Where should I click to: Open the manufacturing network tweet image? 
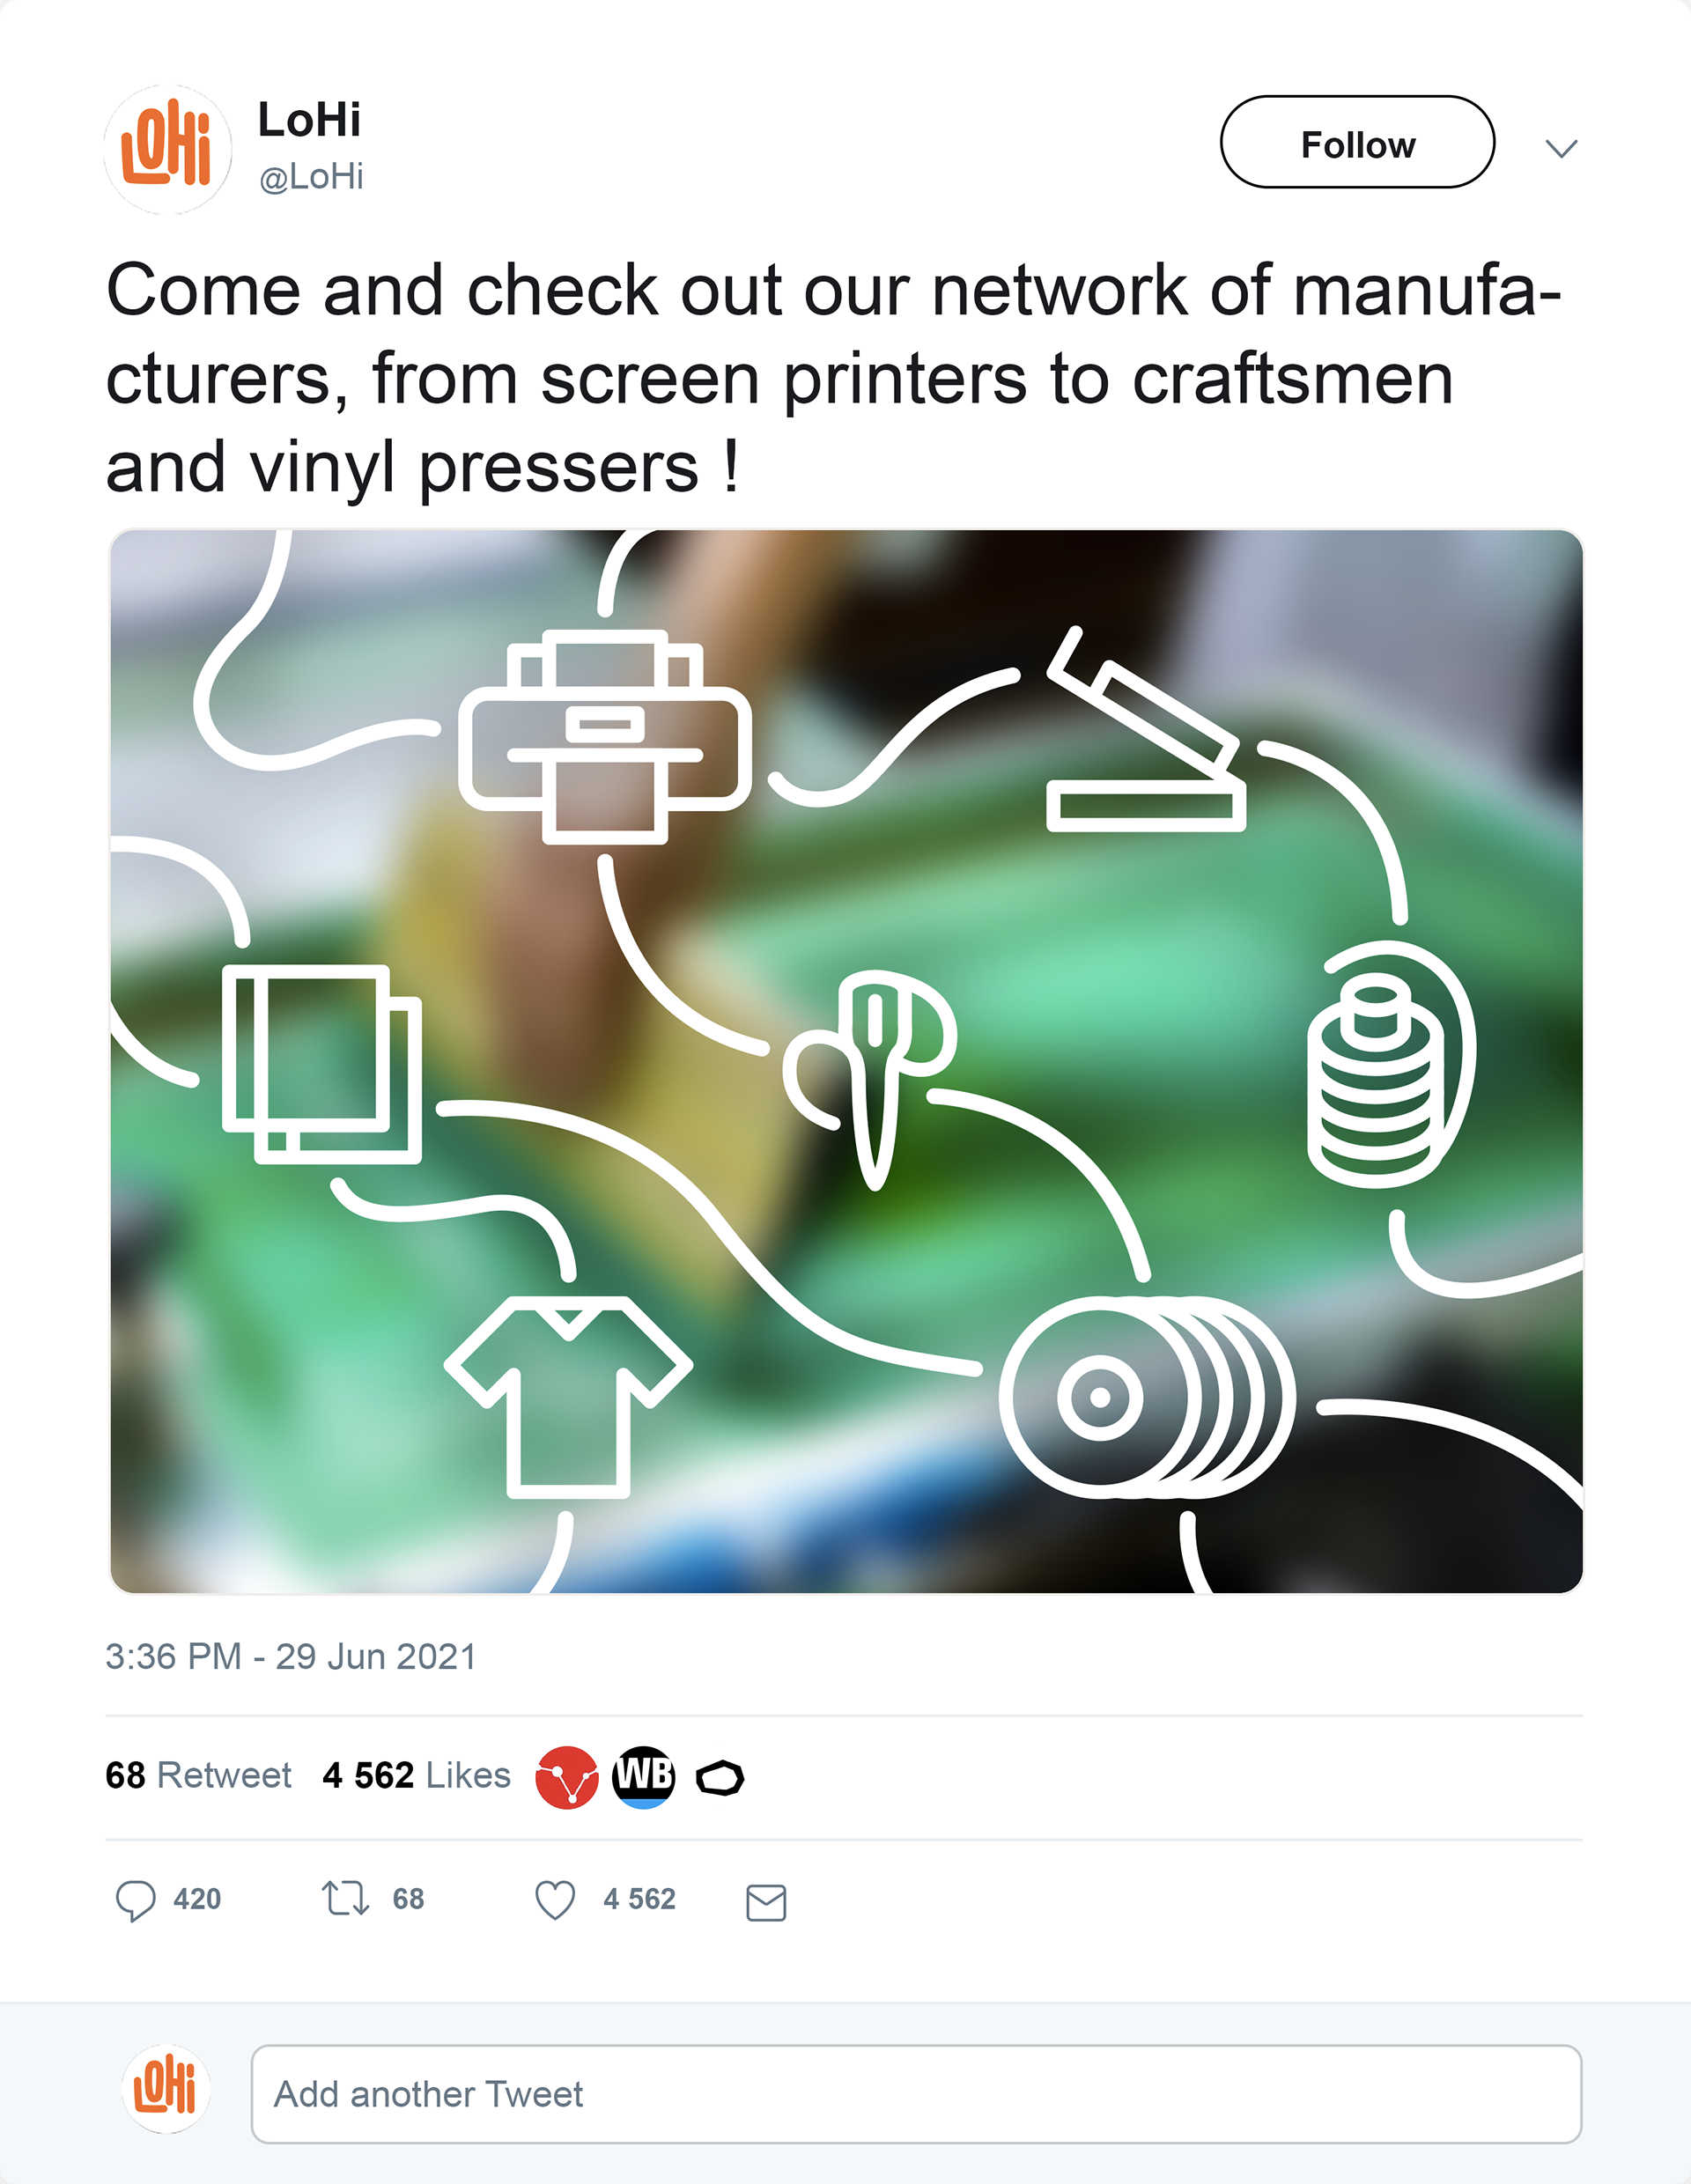pyautogui.click(x=846, y=1061)
